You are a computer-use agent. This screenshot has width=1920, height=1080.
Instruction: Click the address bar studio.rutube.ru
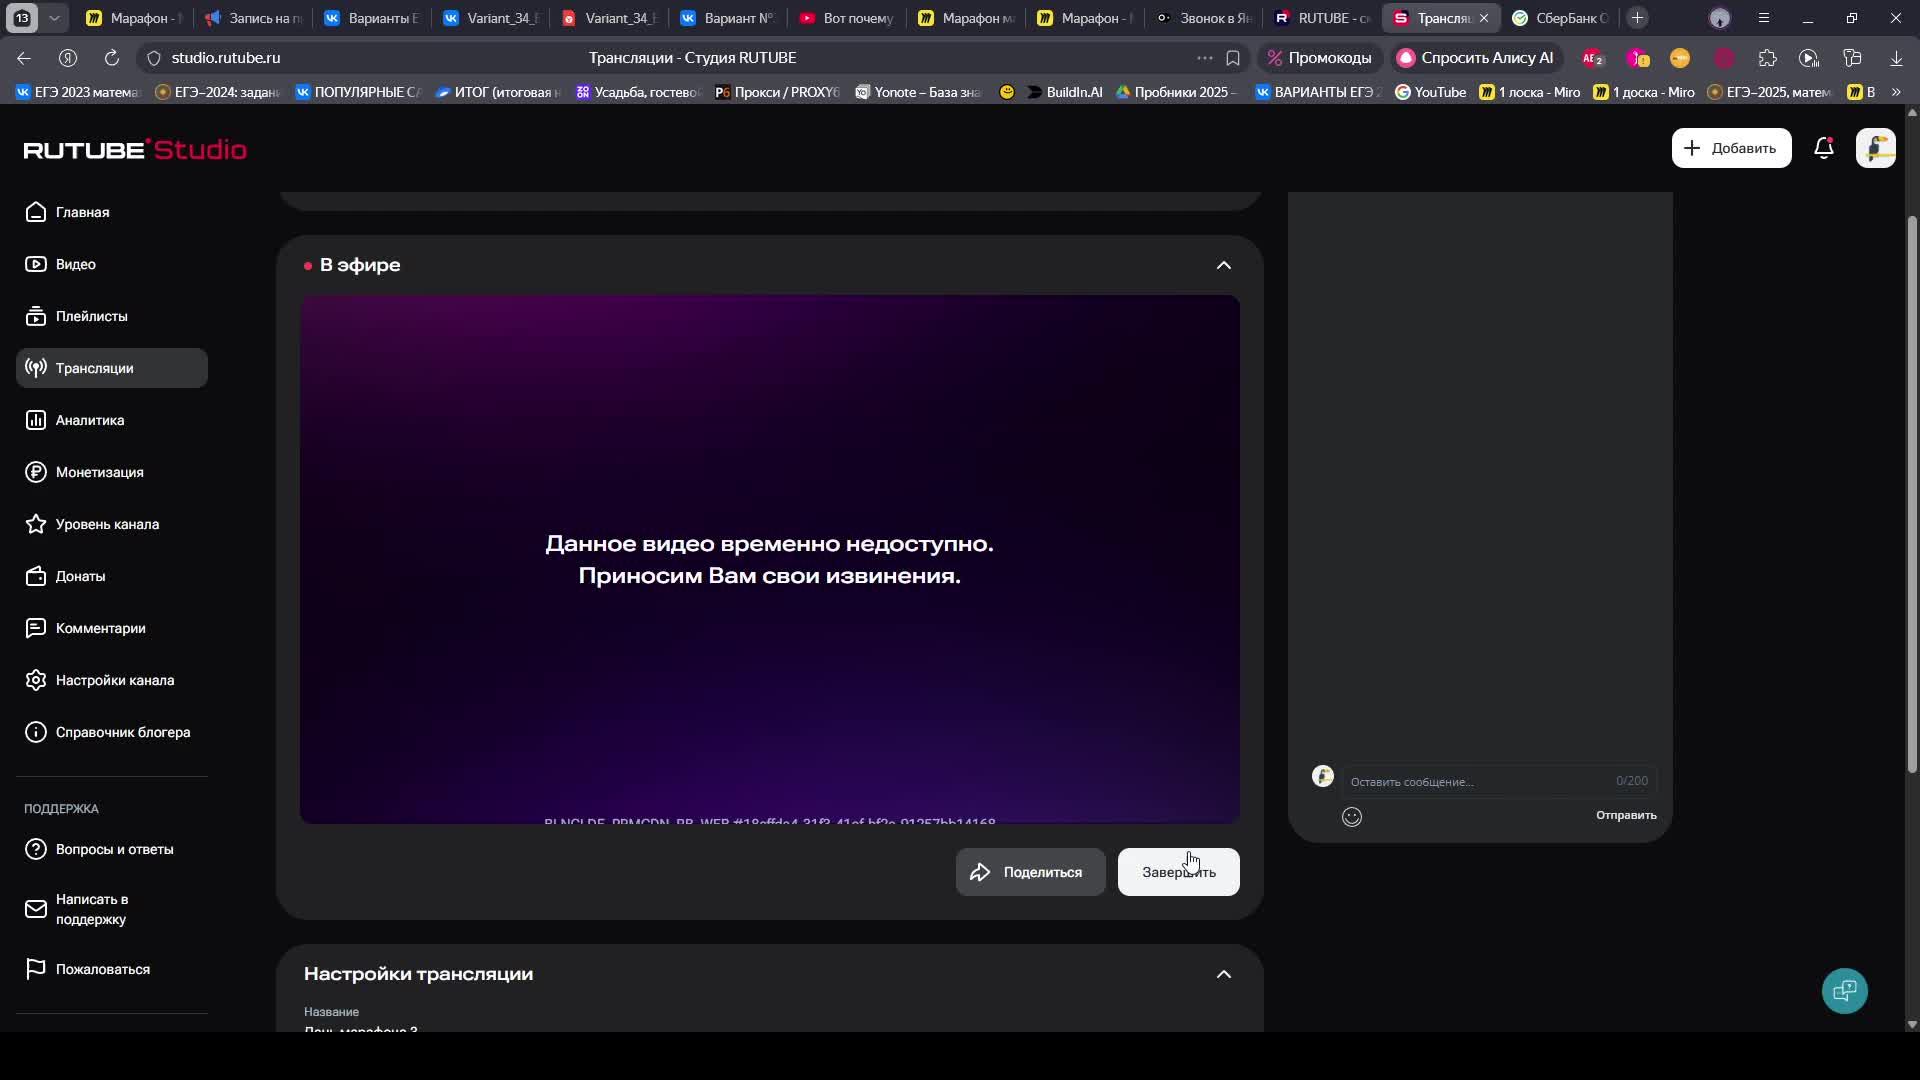pos(226,58)
